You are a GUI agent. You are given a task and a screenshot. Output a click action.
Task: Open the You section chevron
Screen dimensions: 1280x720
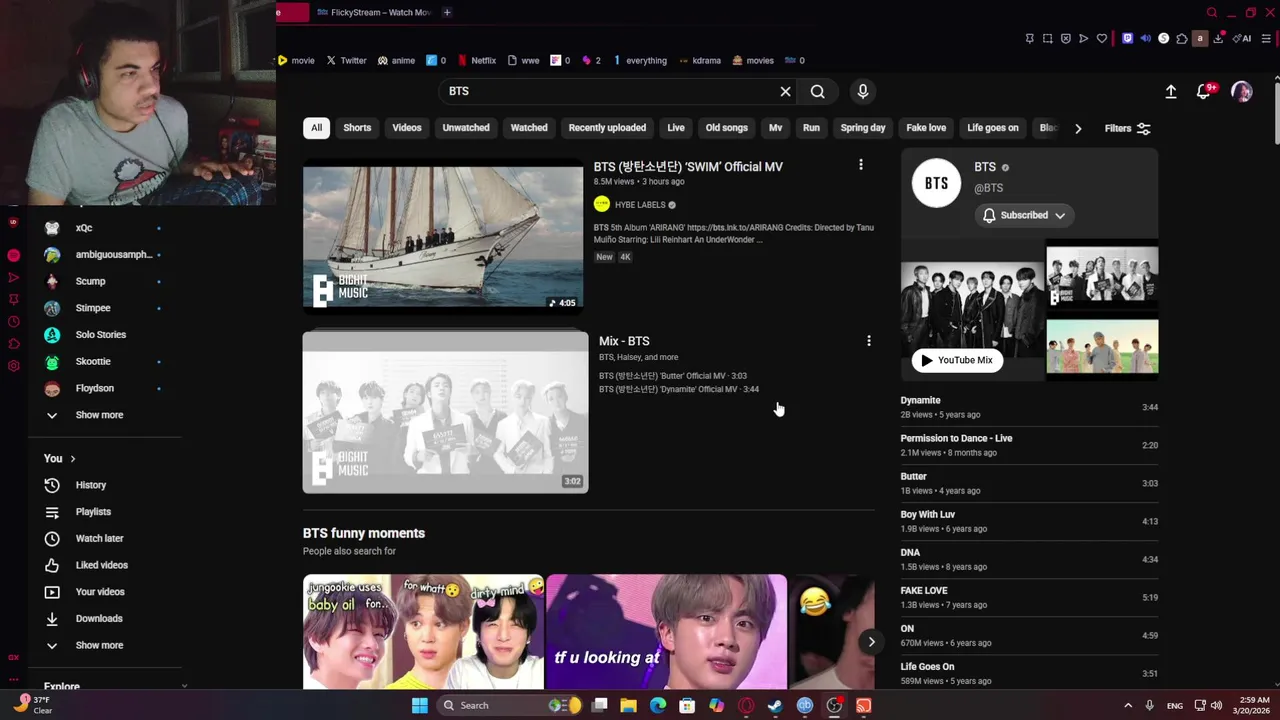tap(72, 458)
